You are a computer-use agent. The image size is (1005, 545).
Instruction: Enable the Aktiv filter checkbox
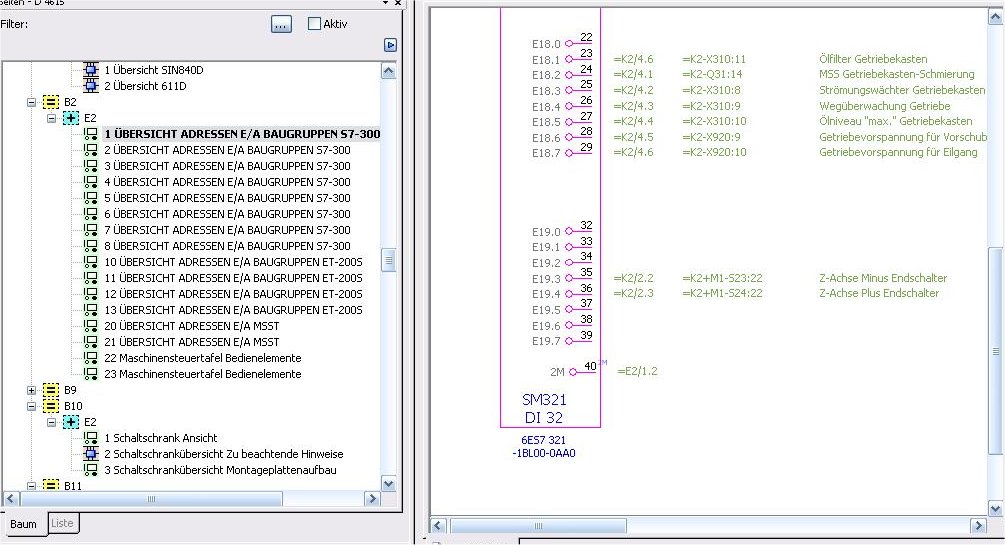tap(314, 24)
